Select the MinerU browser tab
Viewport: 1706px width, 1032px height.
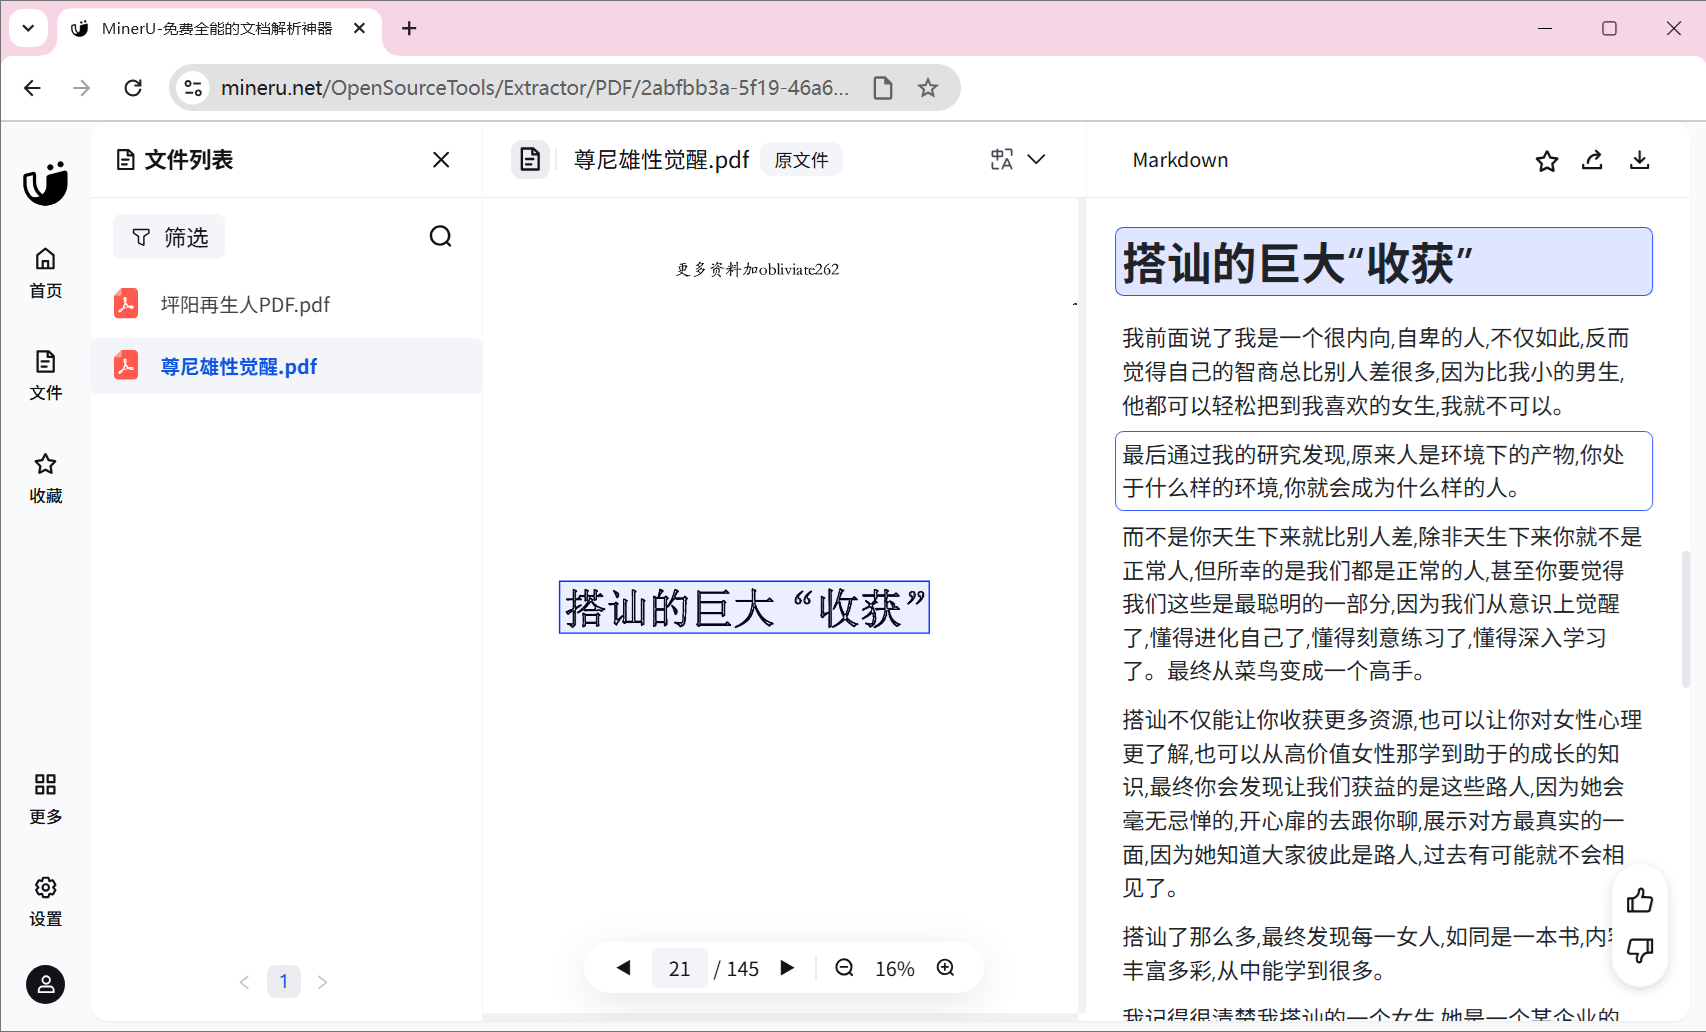point(219,28)
